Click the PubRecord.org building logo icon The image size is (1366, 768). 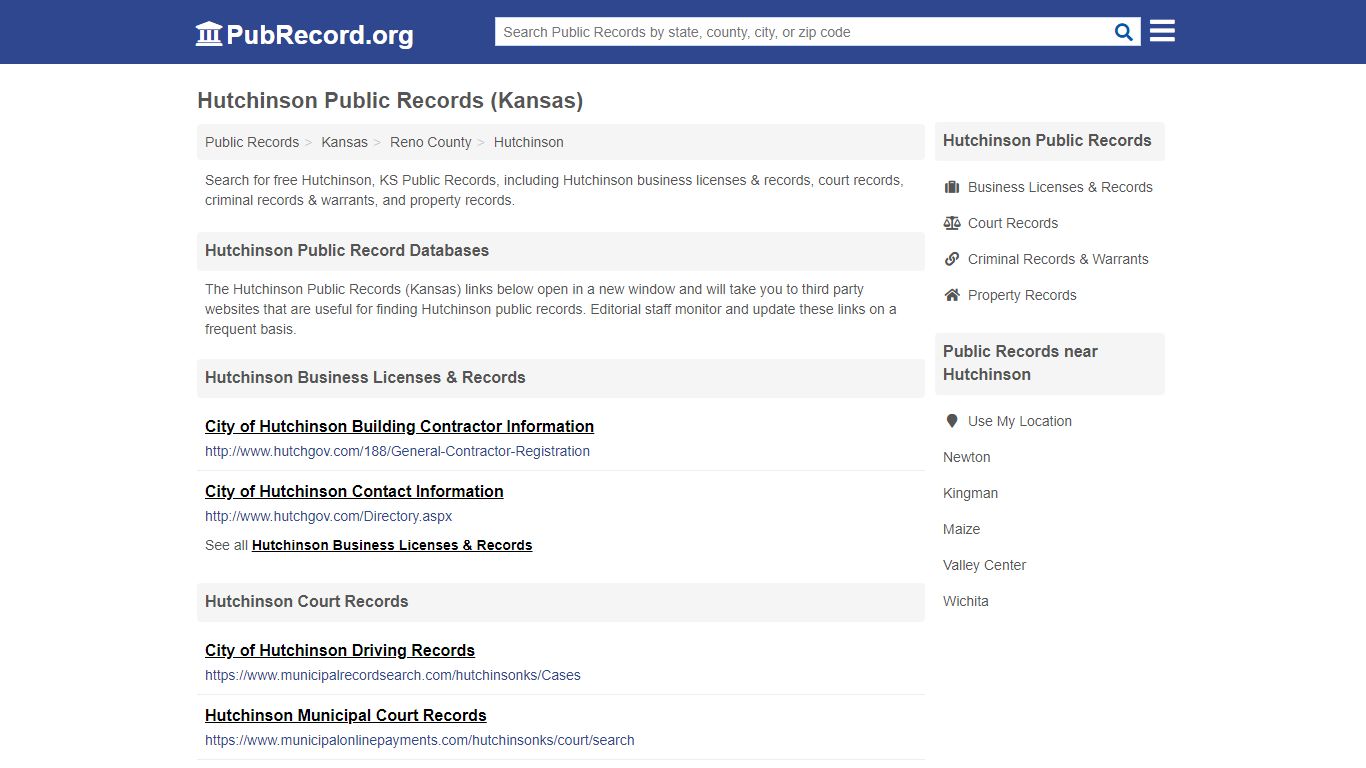(209, 34)
